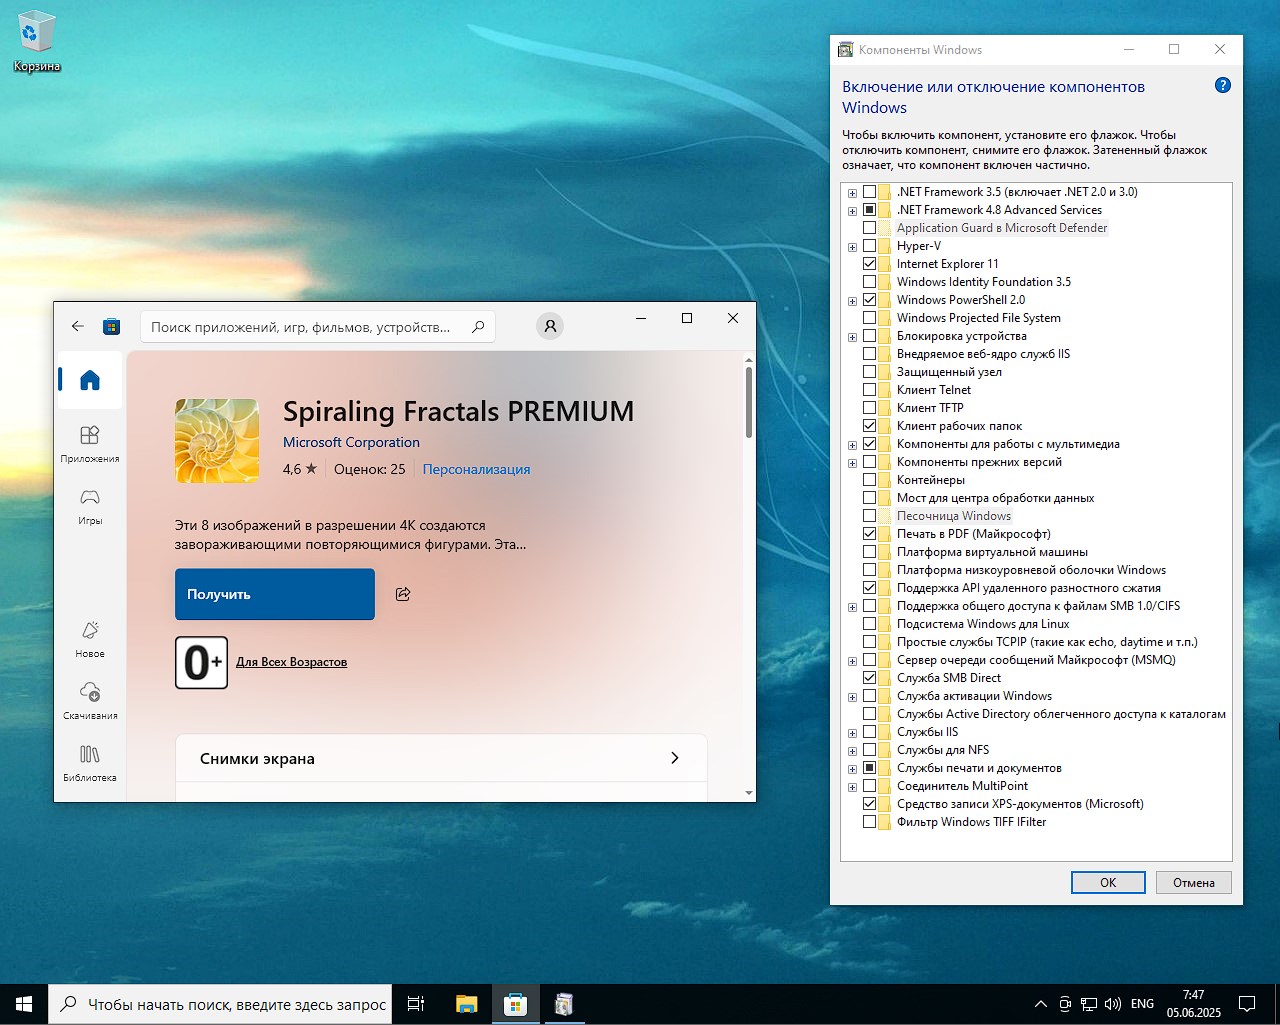
Task: Click the search magnifier in Store
Action: pos(478,327)
